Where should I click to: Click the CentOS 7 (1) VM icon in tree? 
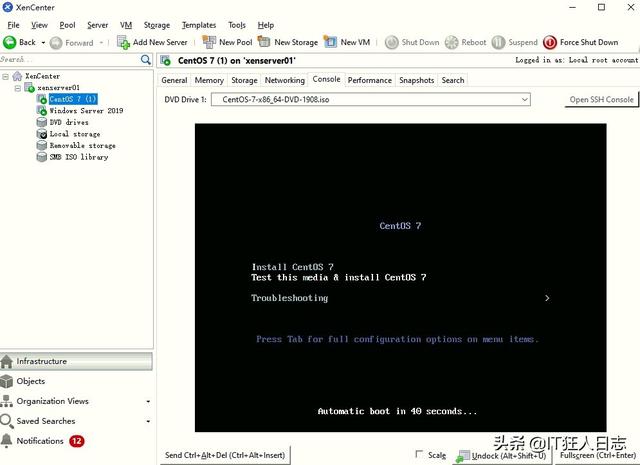click(42, 99)
